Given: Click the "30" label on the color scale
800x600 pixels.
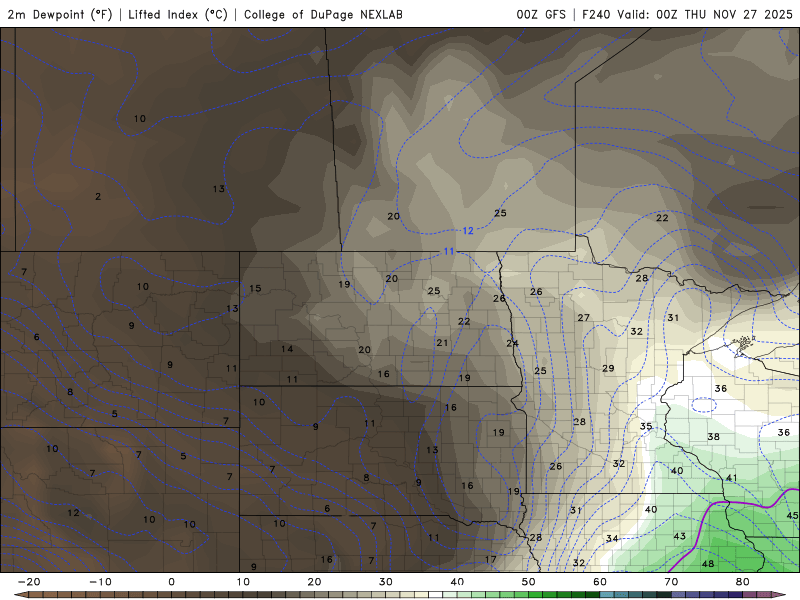Looking at the screenshot, I should pos(386,582).
